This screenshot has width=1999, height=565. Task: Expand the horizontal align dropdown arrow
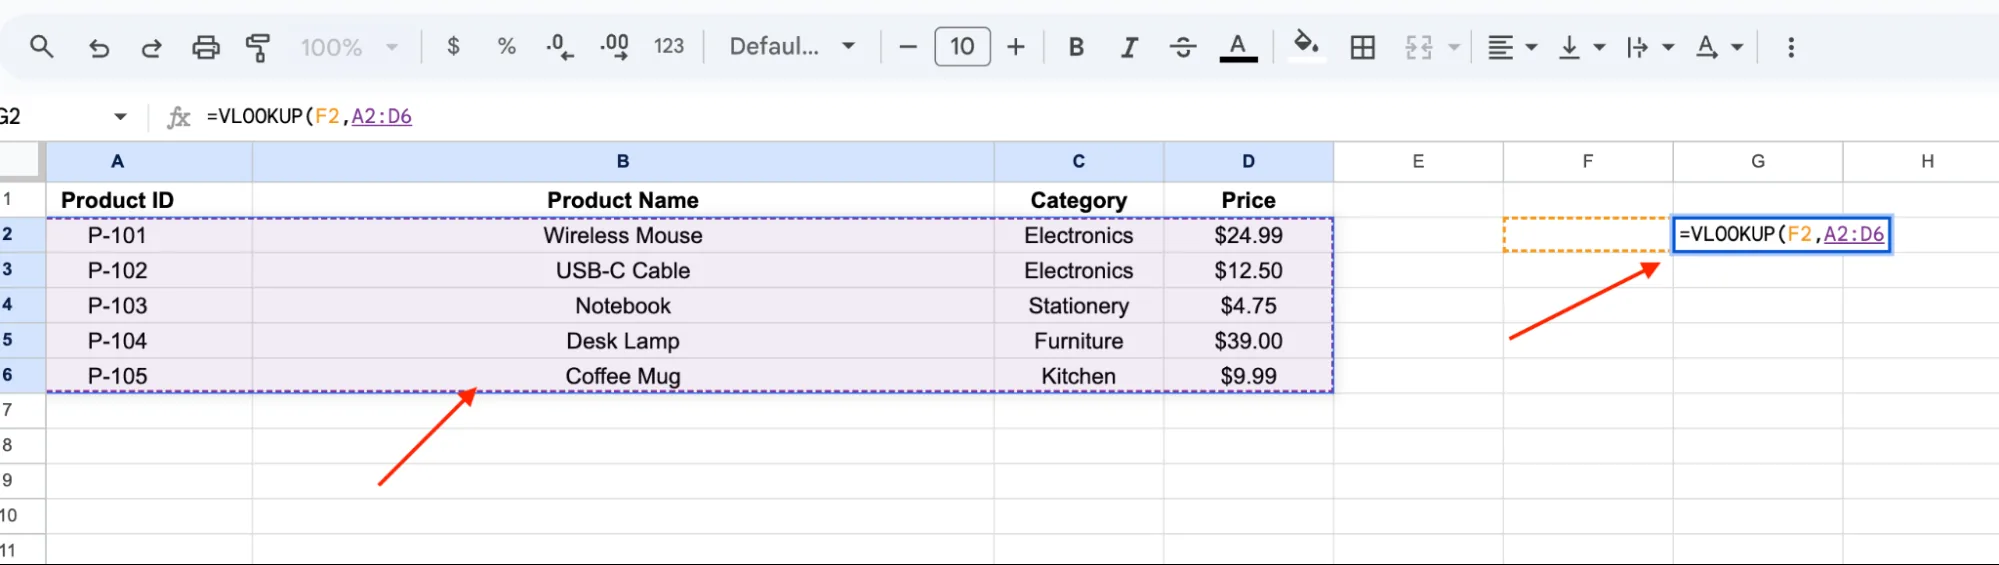(1531, 47)
